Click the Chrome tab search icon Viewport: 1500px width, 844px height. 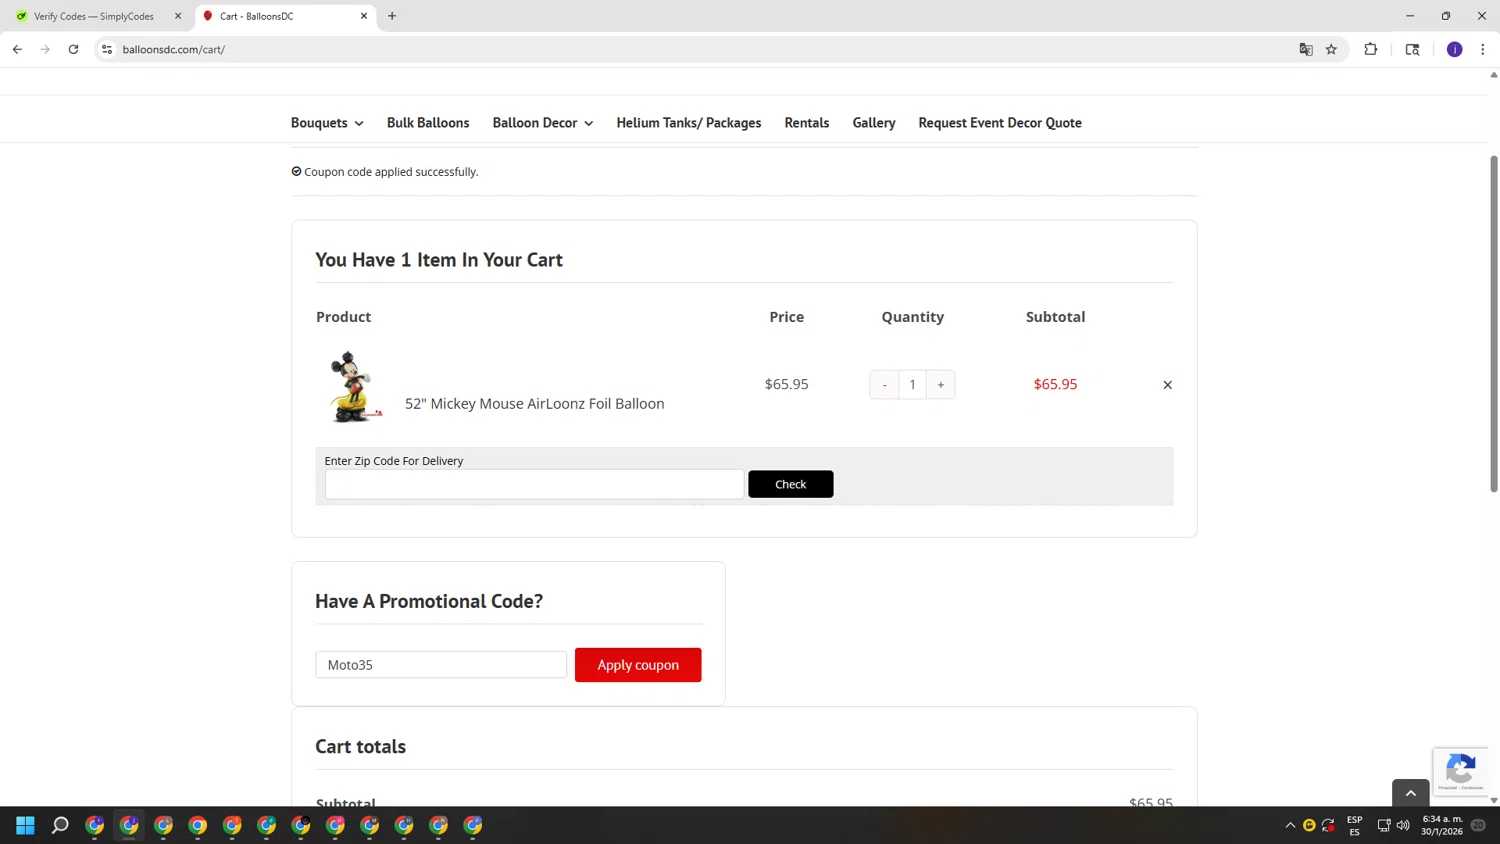[x=1412, y=49]
